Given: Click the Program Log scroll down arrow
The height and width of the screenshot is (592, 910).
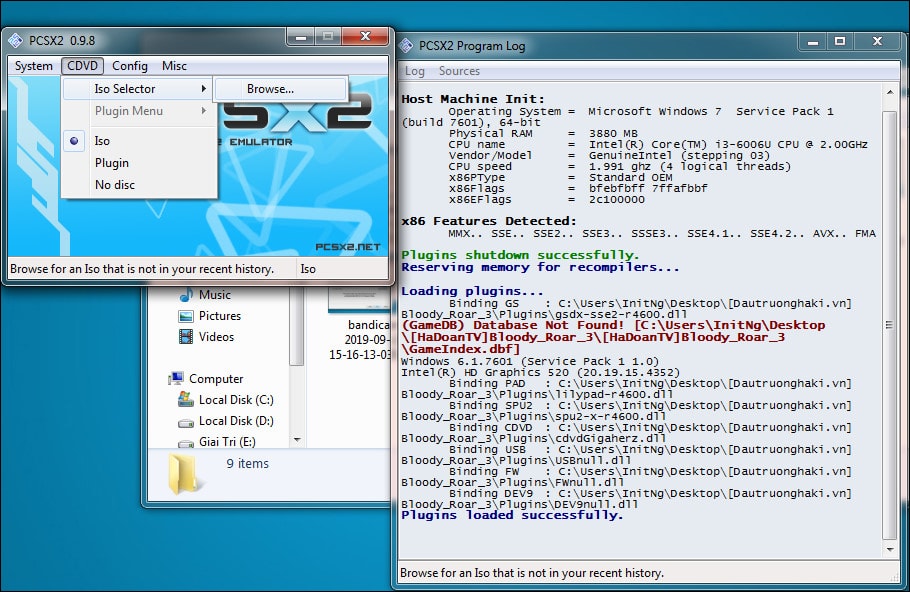Looking at the screenshot, I should pos(890,549).
